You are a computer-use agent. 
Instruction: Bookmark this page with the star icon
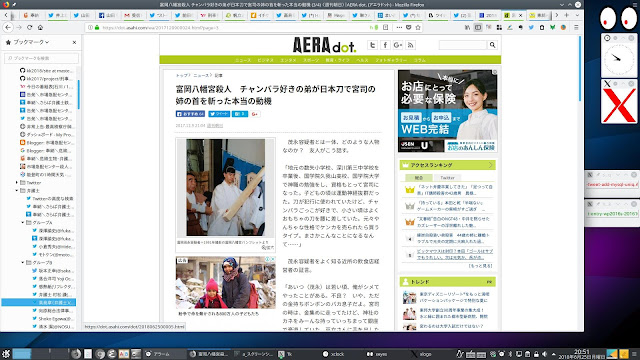pos(418,27)
